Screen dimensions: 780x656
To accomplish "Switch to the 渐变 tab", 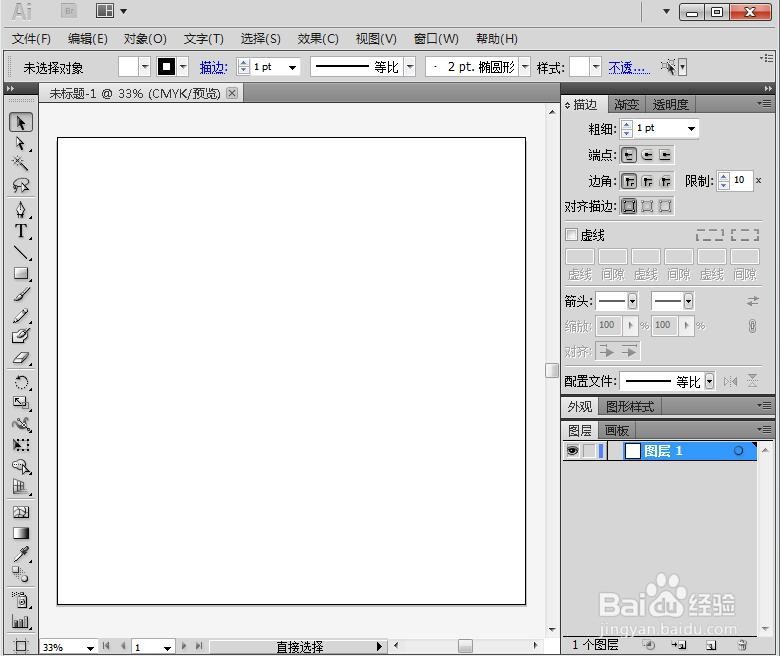I will (x=626, y=104).
